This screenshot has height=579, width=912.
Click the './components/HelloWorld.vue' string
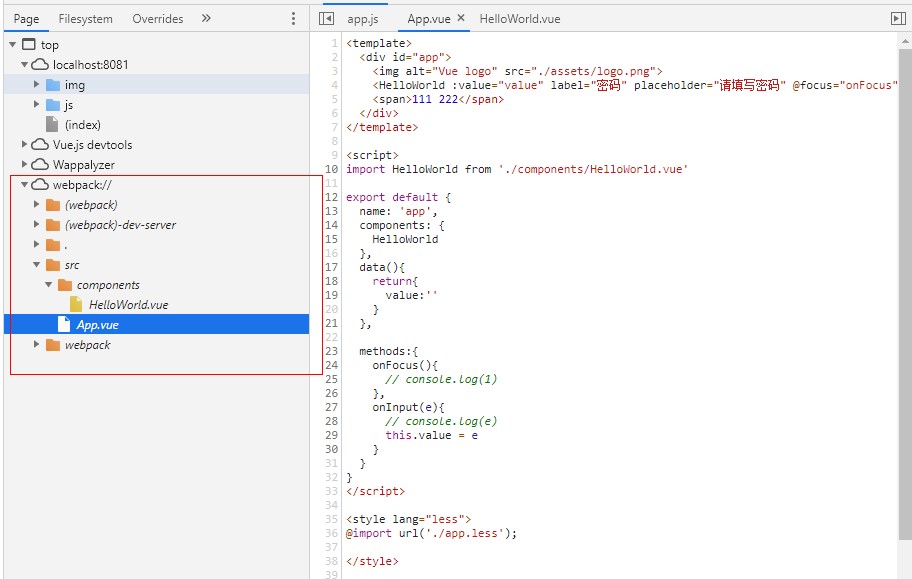[x=593, y=169]
